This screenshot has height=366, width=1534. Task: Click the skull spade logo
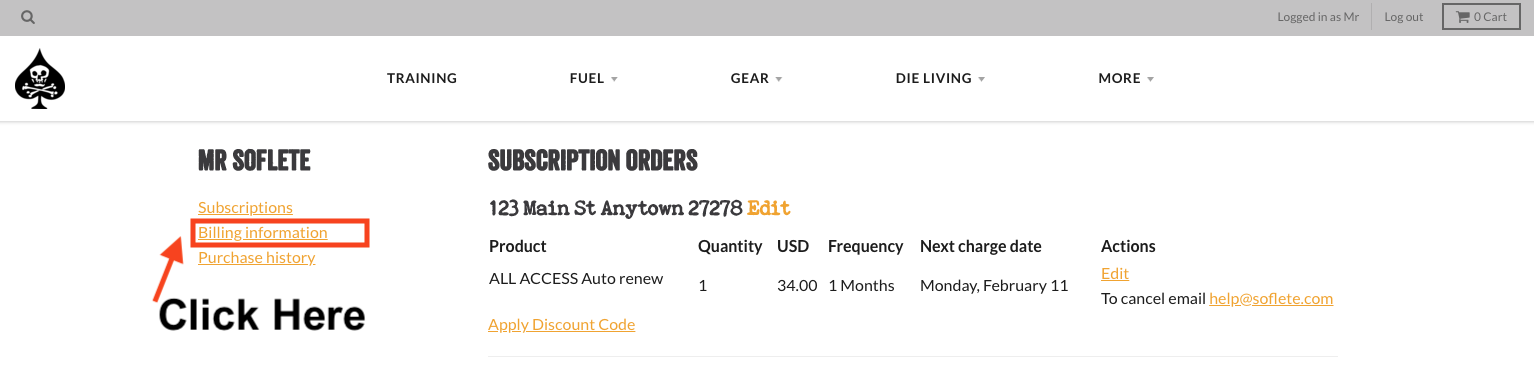[40, 78]
